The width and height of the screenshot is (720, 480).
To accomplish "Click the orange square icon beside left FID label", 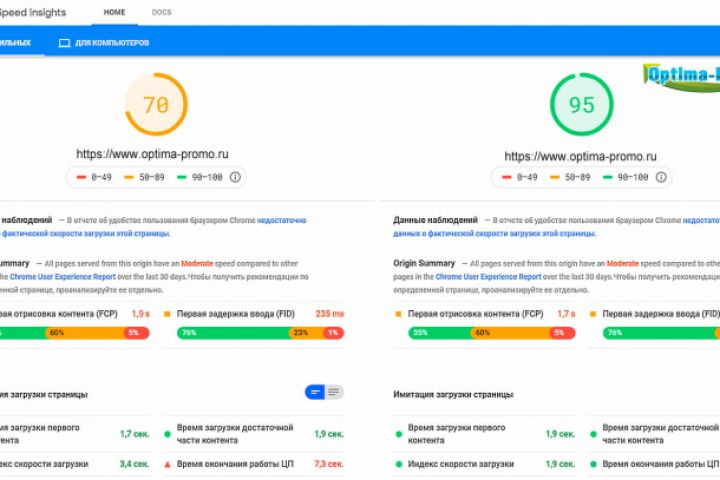I will [167, 314].
